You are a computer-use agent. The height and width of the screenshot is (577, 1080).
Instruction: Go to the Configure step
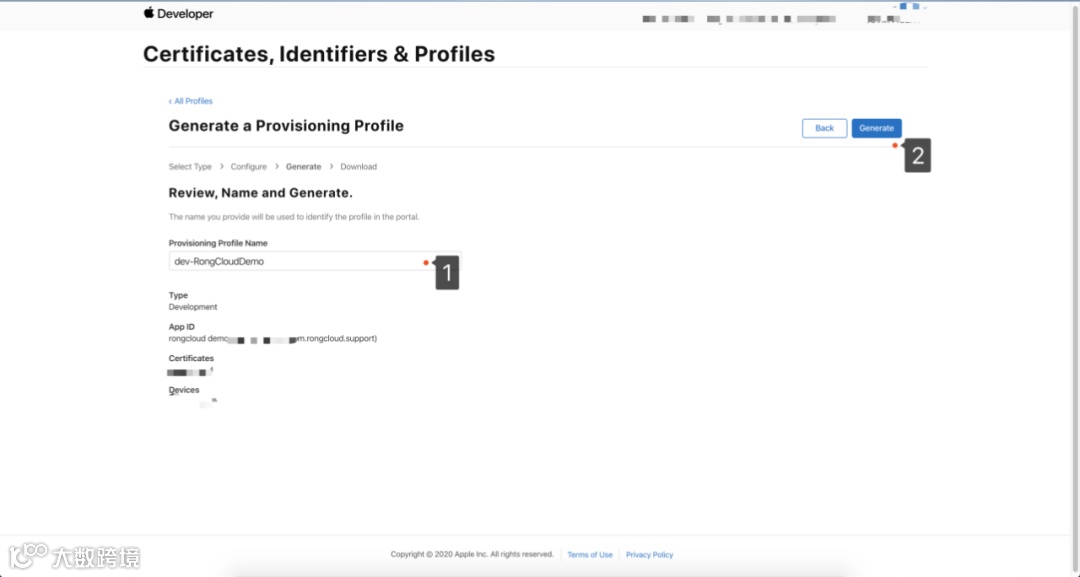pos(249,167)
